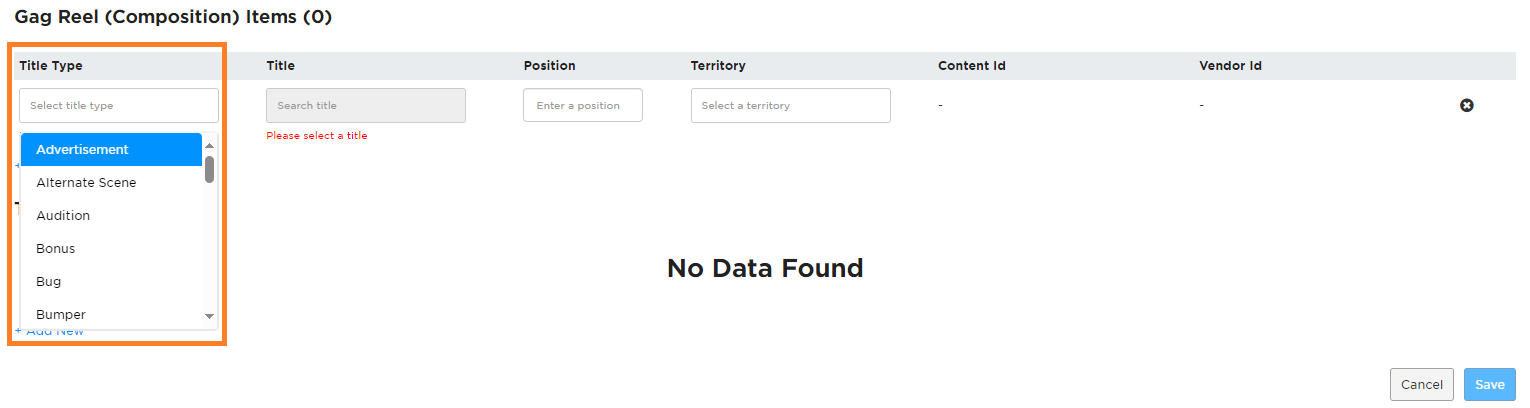Screen dimensions: 1530x408
Task: Click the Territory column header
Action: 718,66
